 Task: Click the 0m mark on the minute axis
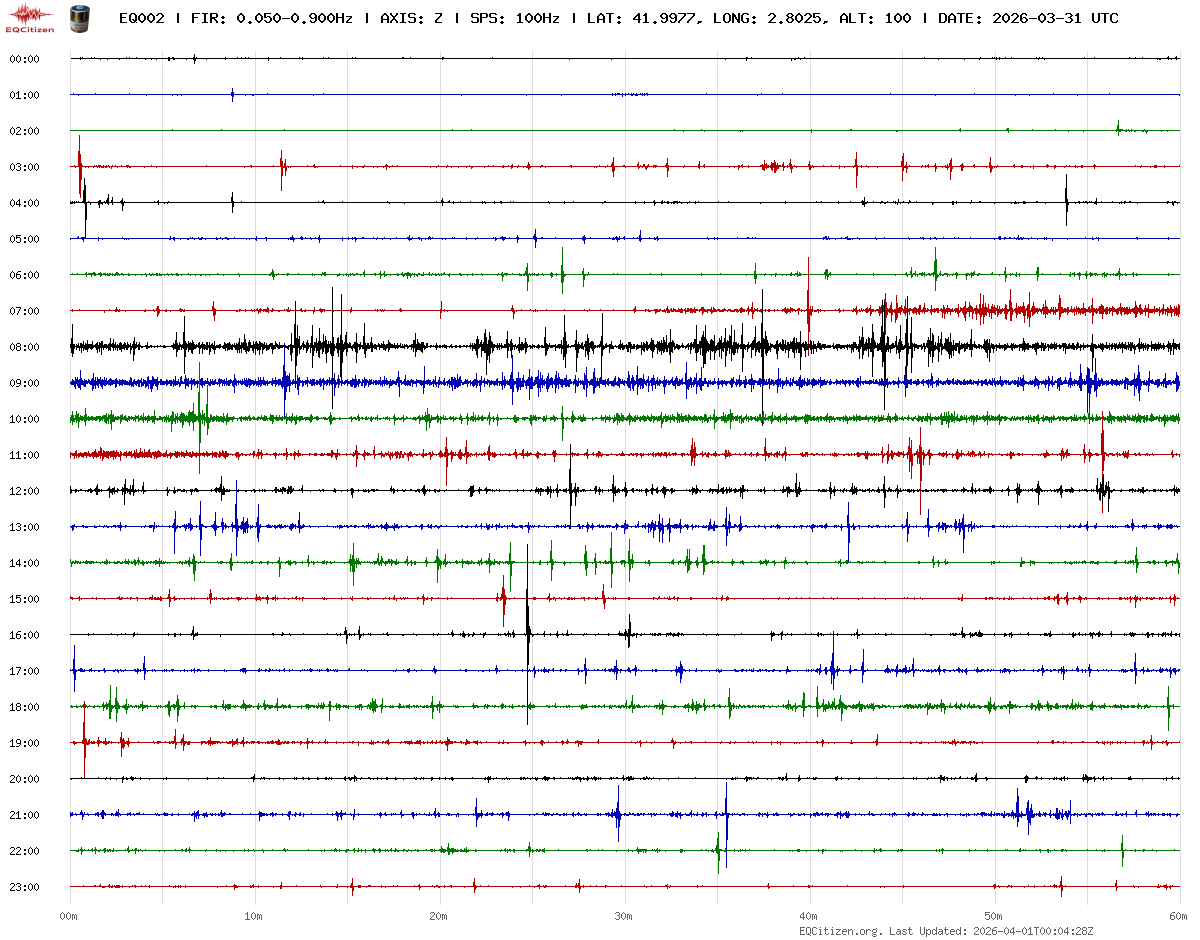[x=69, y=916]
